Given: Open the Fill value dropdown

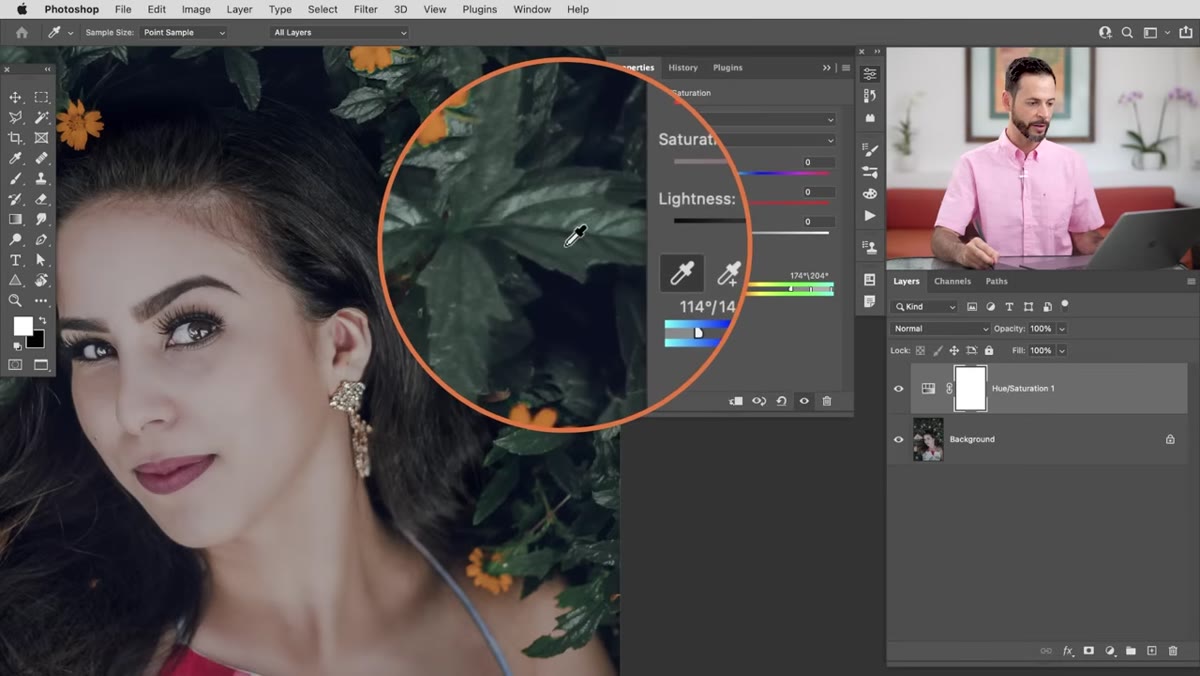Looking at the screenshot, I should coord(1062,351).
